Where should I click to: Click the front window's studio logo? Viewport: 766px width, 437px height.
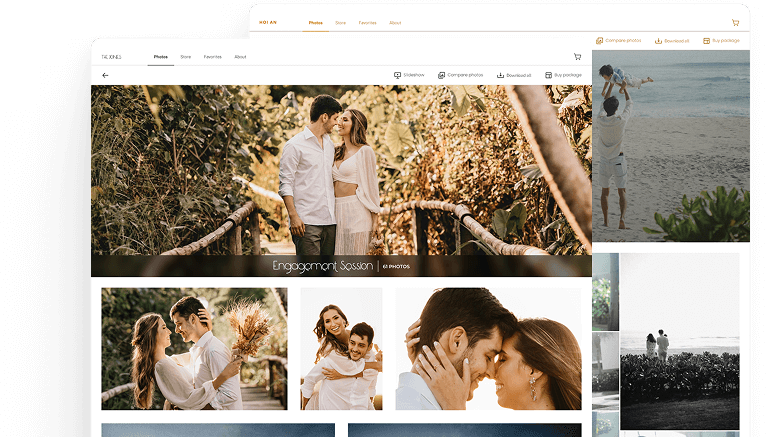coord(111,57)
